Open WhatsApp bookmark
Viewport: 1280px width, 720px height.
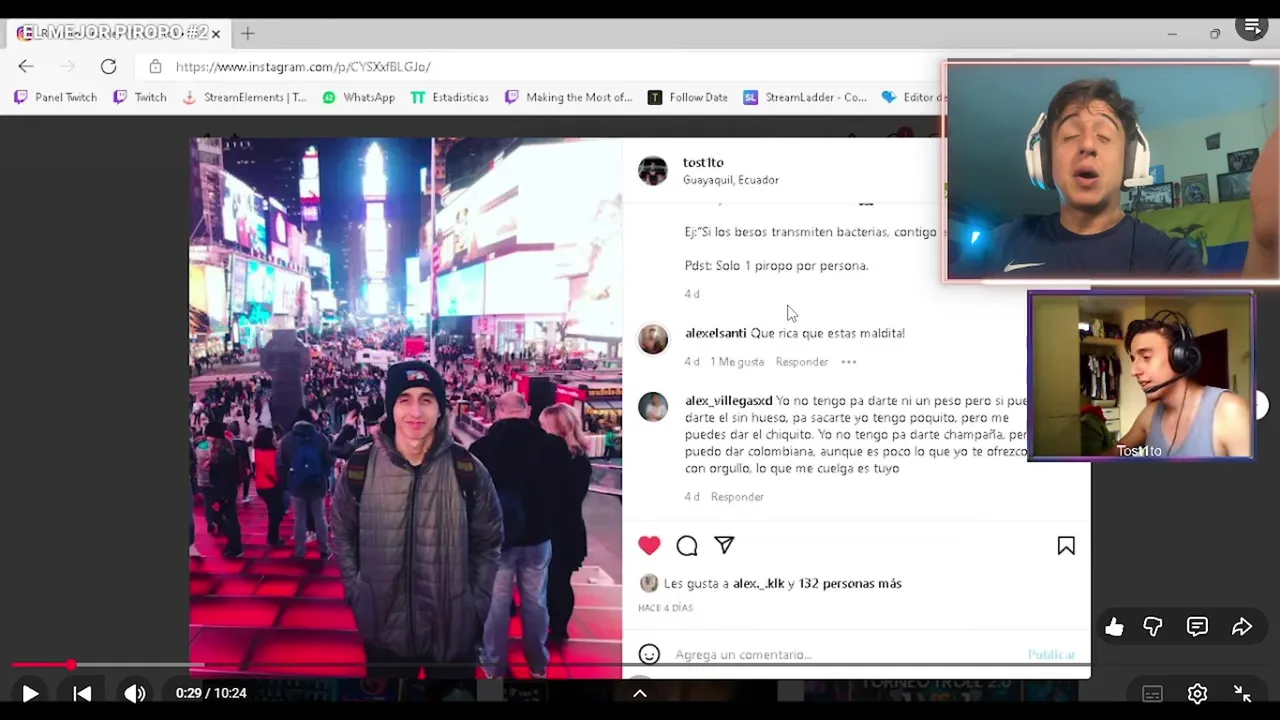coord(358,97)
